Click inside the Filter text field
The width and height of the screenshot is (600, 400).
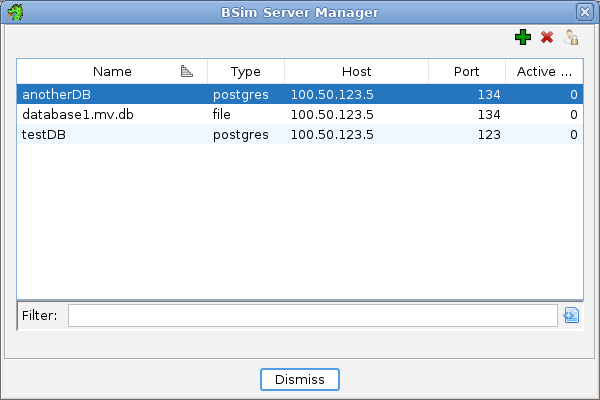click(312, 316)
